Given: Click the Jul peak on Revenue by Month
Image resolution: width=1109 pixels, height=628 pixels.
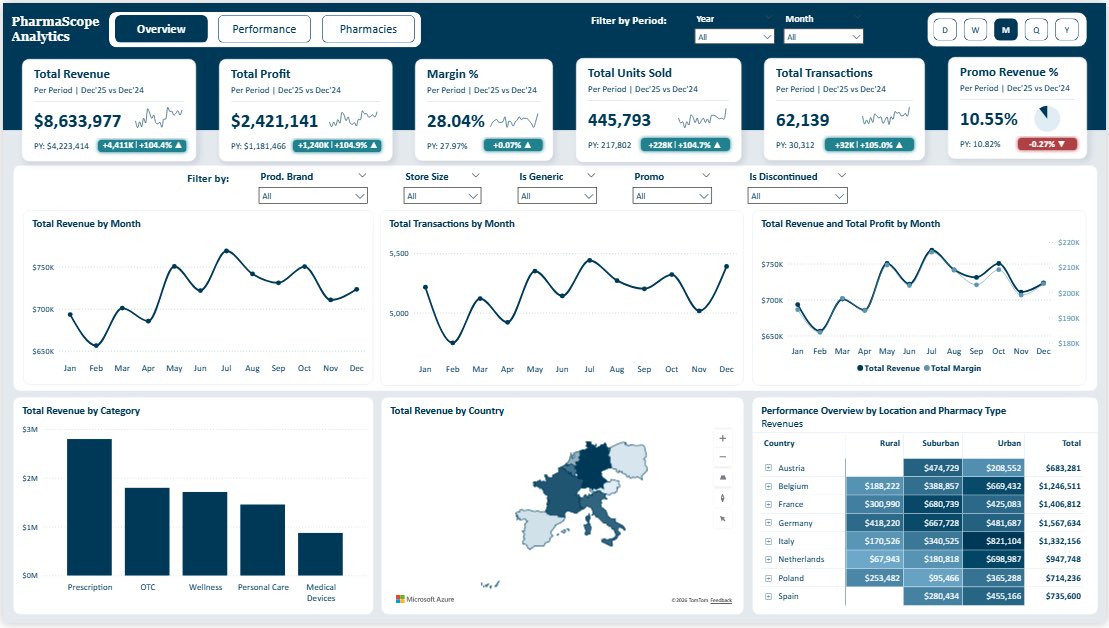Looking at the screenshot, I should (226, 250).
